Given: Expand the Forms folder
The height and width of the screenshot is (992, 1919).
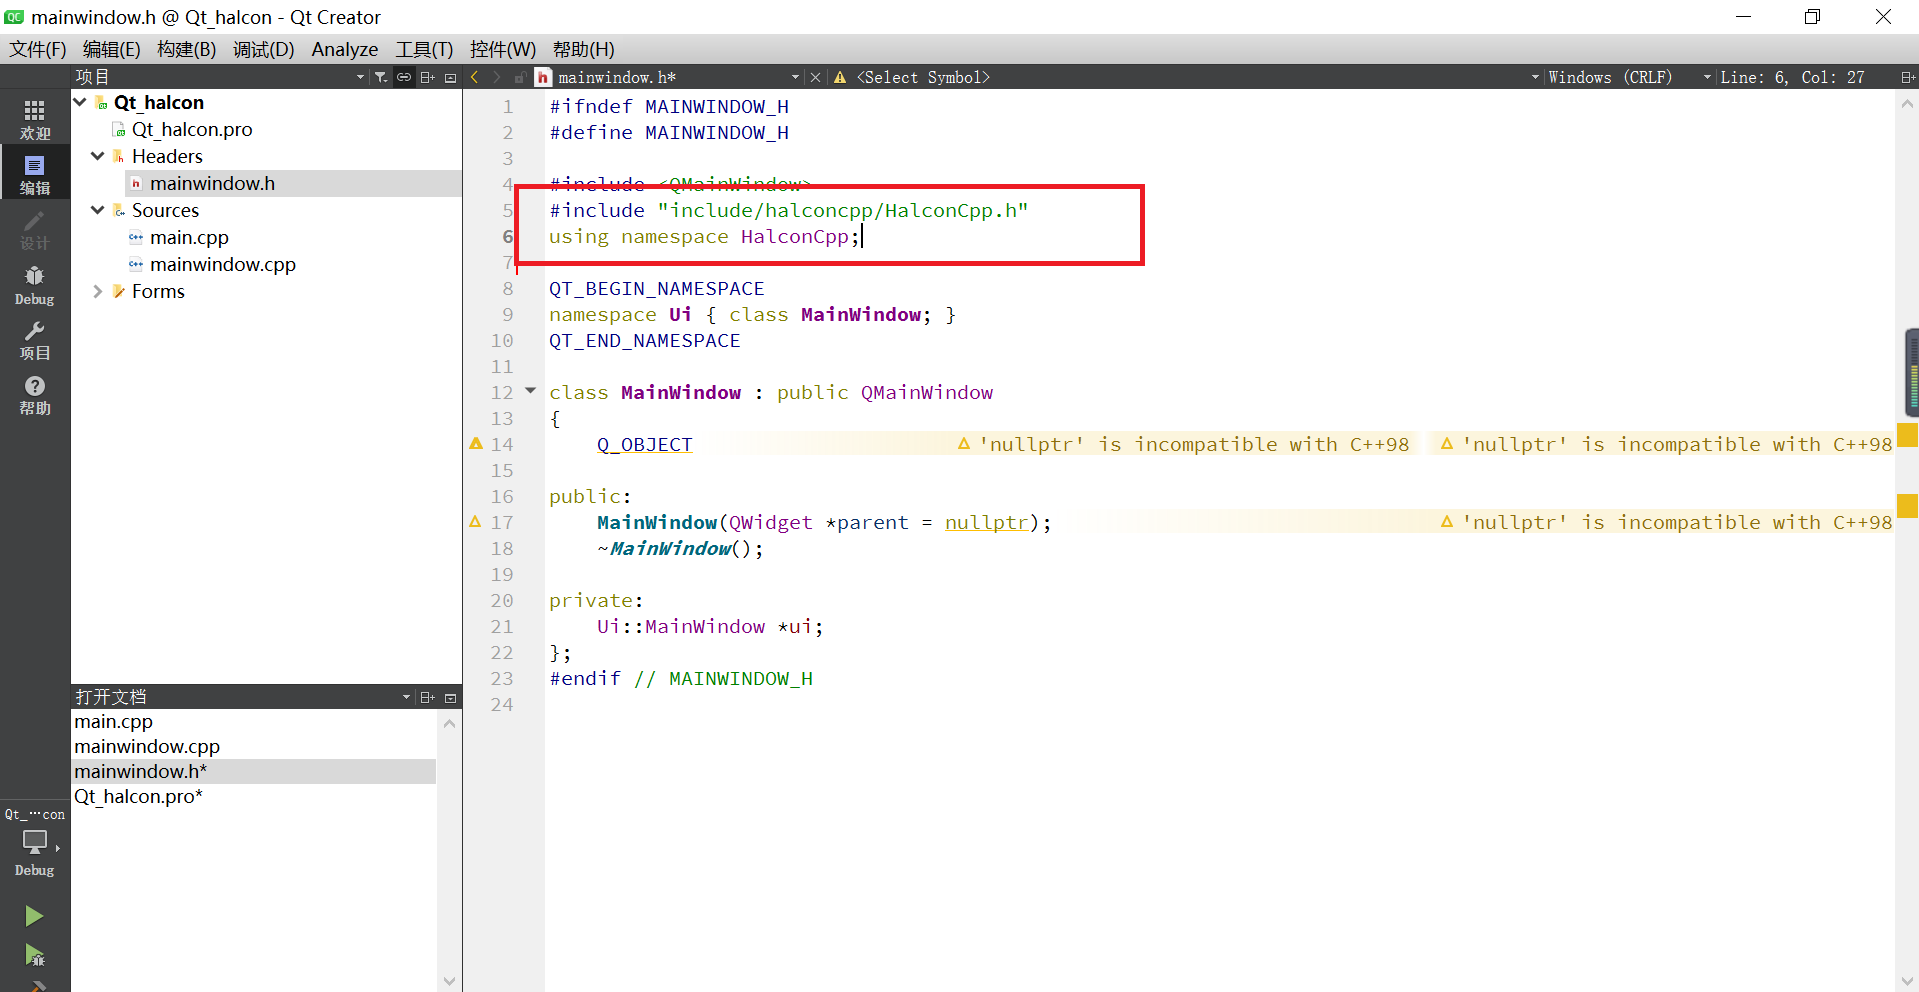Looking at the screenshot, I should (x=97, y=291).
